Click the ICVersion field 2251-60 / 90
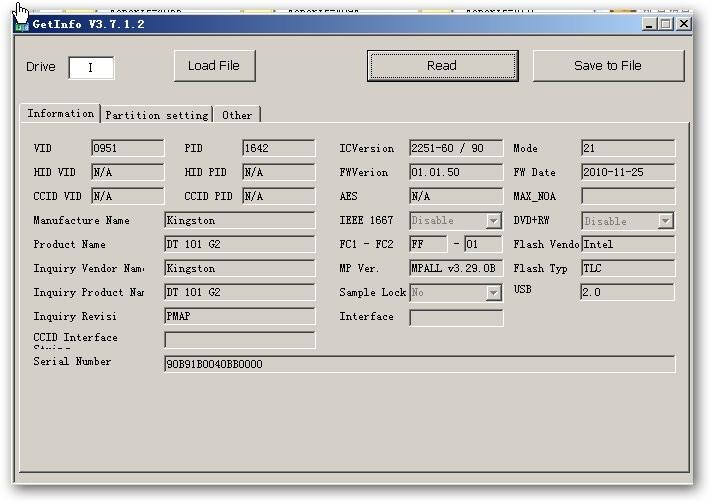This screenshot has width=711, height=503. click(x=456, y=148)
